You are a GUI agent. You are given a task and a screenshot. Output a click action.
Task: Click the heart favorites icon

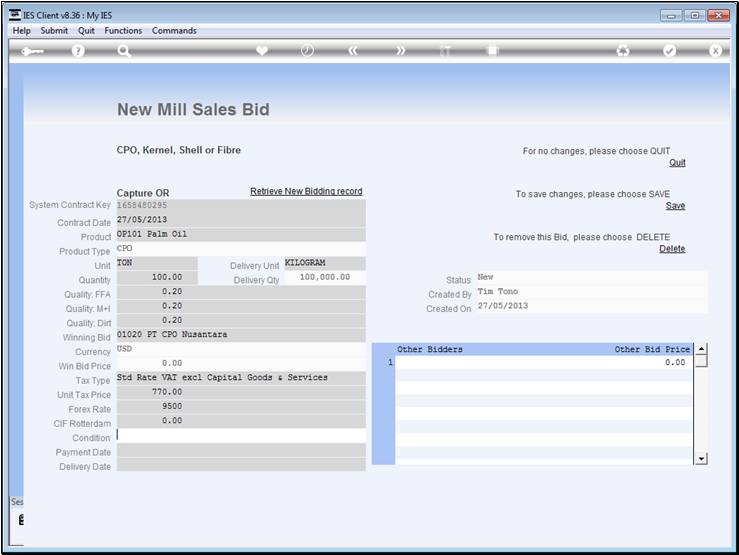click(262, 50)
